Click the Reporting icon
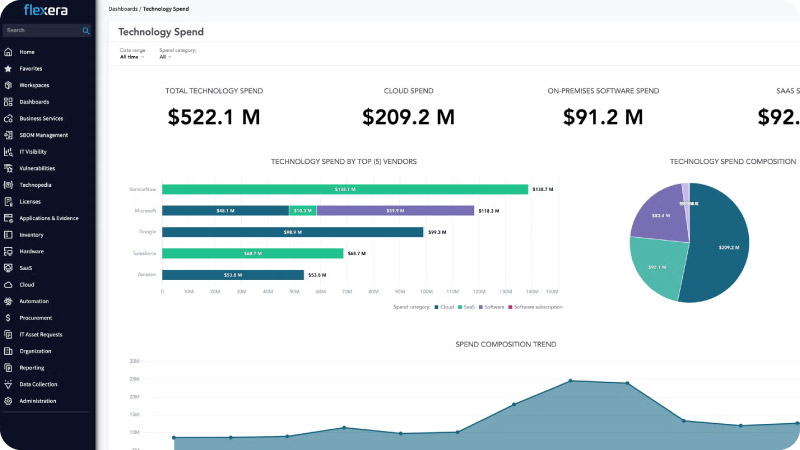The height and width of the screenshot is (450, 800). pyautogui.click(x=8, y=368)
